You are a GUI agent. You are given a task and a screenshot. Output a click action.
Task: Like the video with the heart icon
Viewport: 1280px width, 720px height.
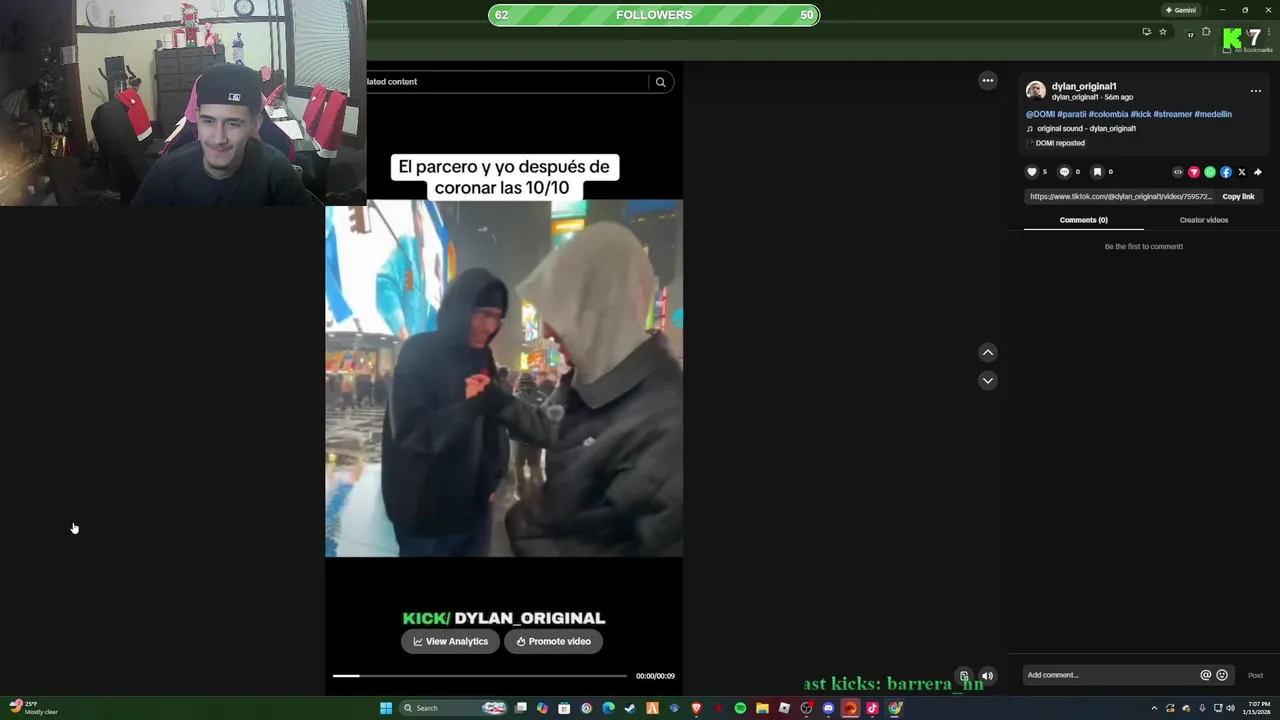(x=1032, y=172)
